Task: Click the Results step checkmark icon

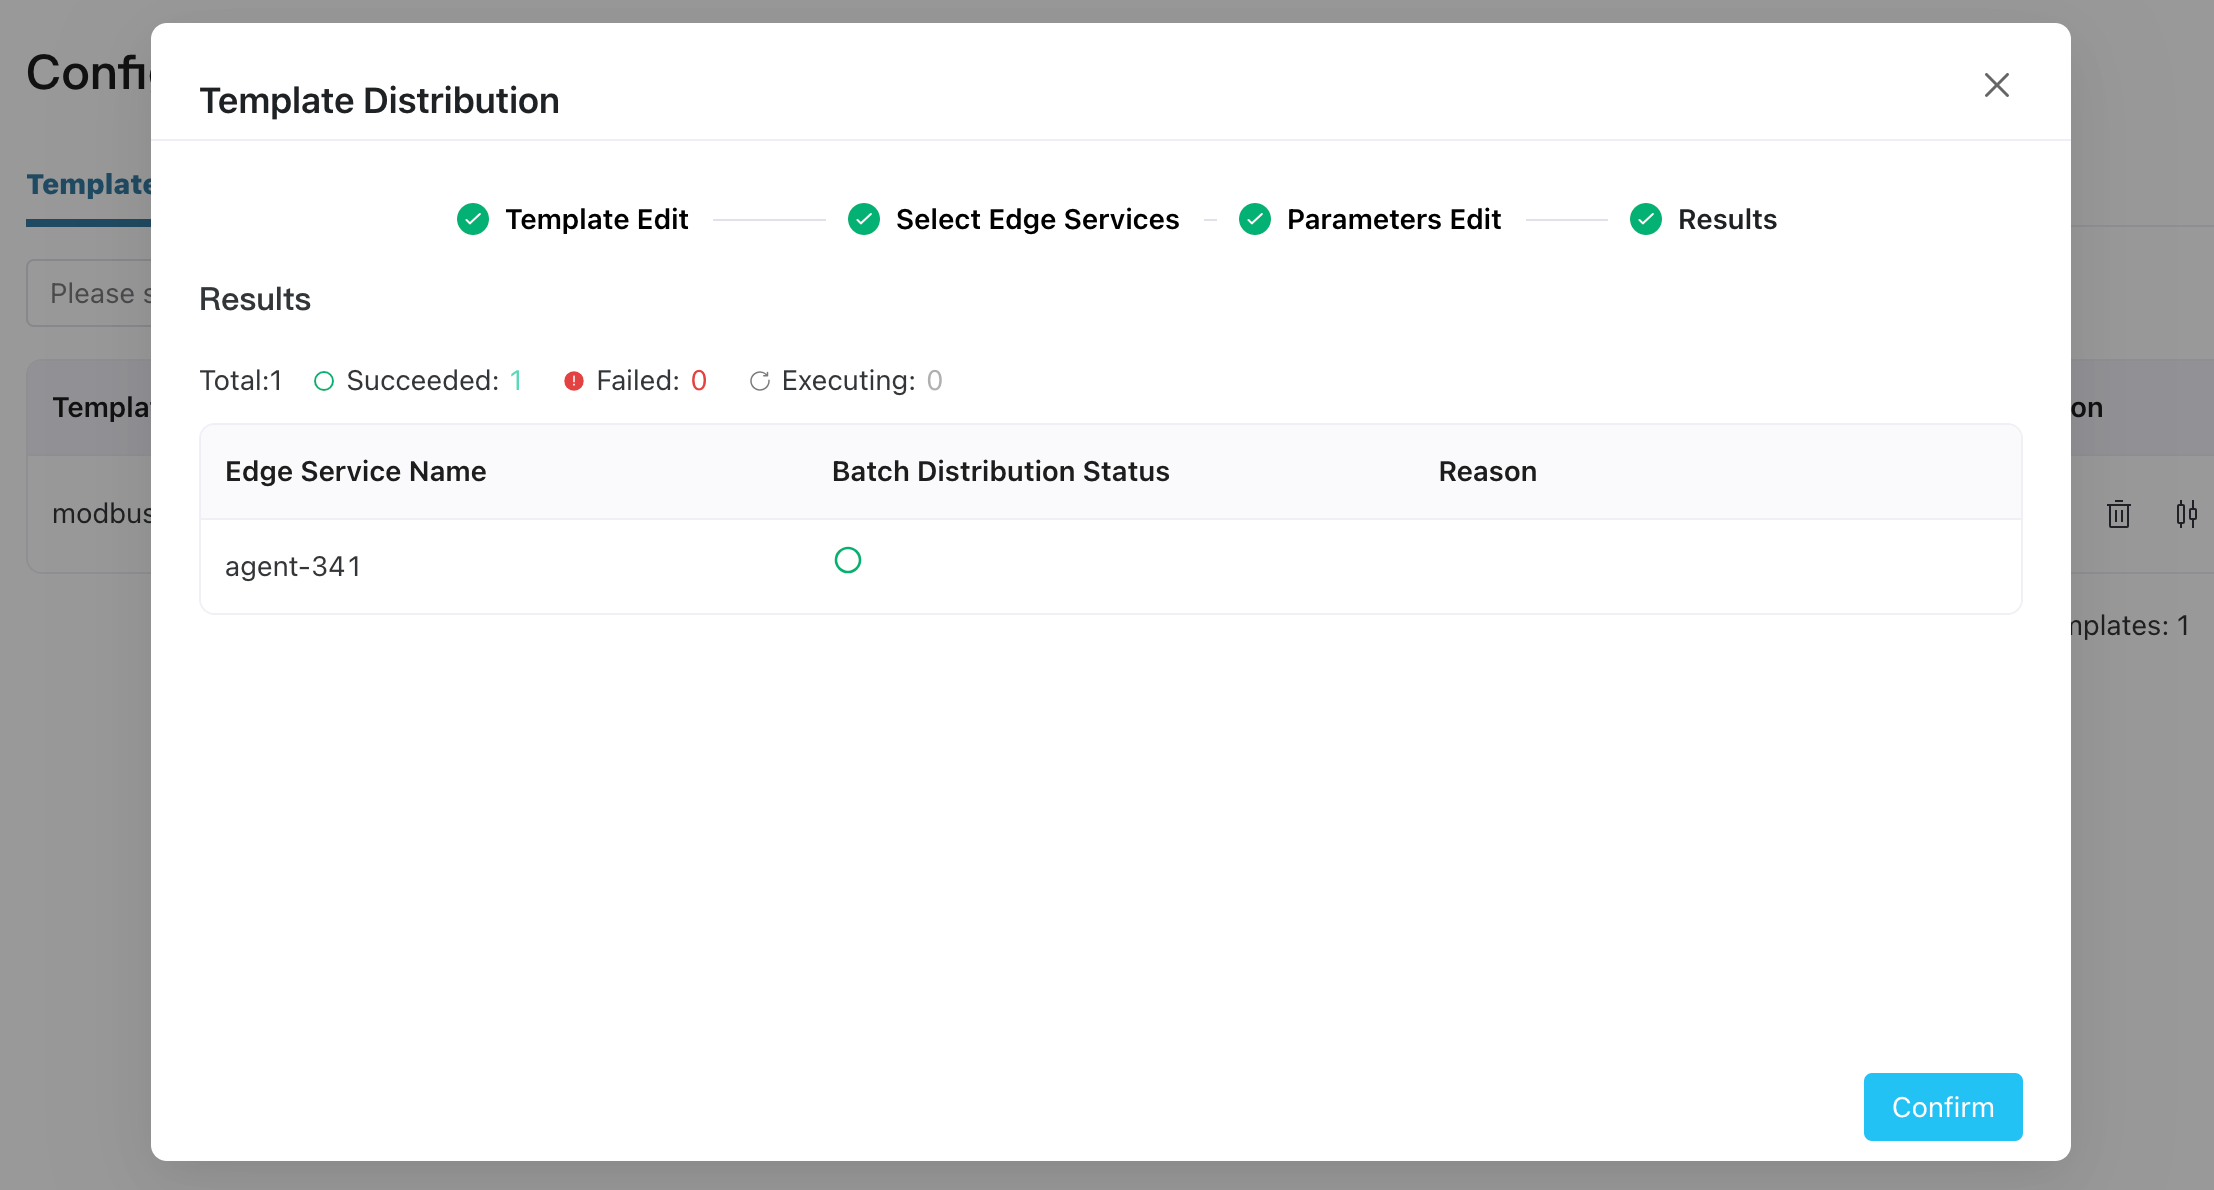Action: click(1645, 219)
